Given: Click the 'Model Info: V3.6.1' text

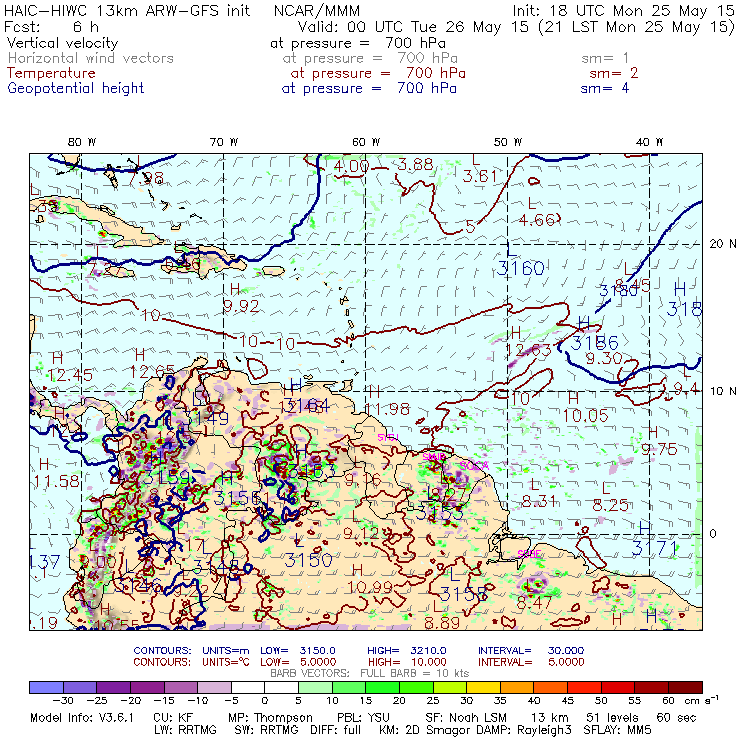Looking at the screenshot, I should [x=82, y=718].
